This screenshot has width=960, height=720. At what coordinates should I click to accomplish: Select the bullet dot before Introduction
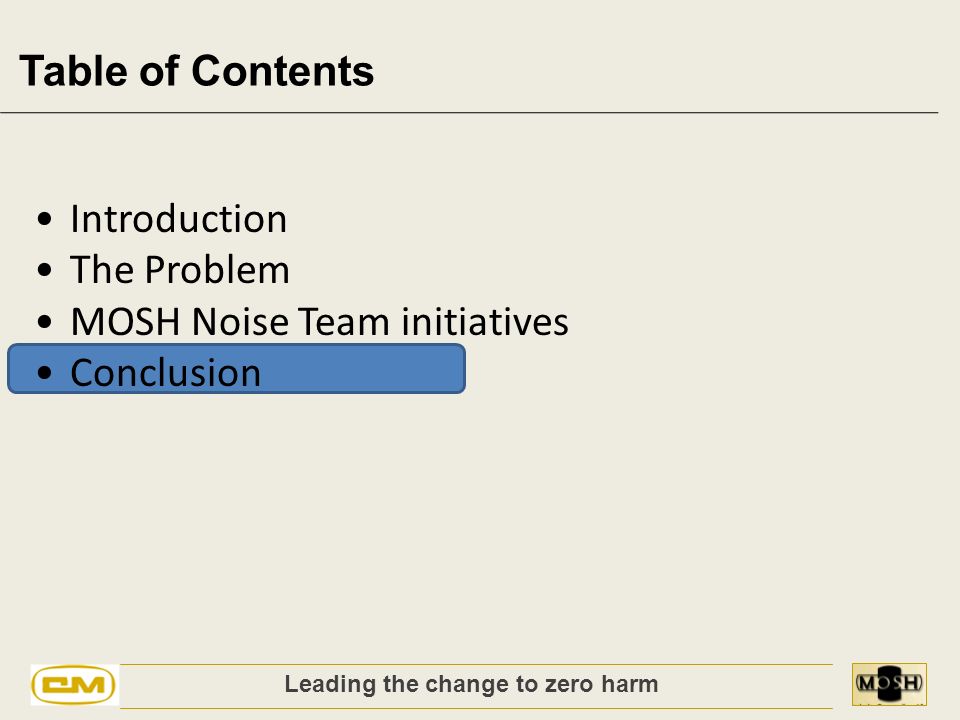pyautogui.click(x=44, y=219)
